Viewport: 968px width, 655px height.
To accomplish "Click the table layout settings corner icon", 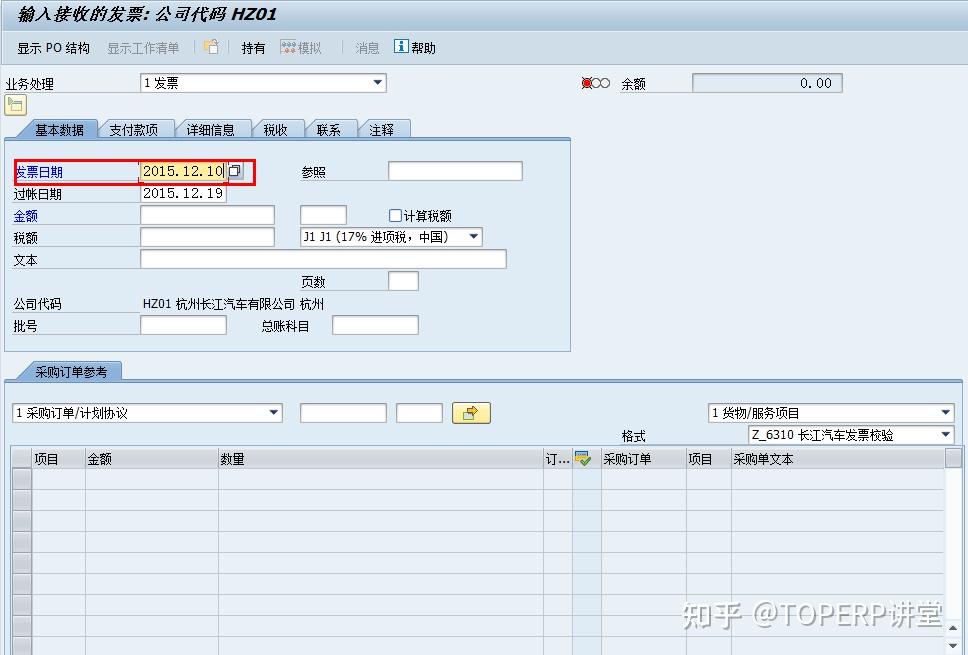I will click(953, 458).
